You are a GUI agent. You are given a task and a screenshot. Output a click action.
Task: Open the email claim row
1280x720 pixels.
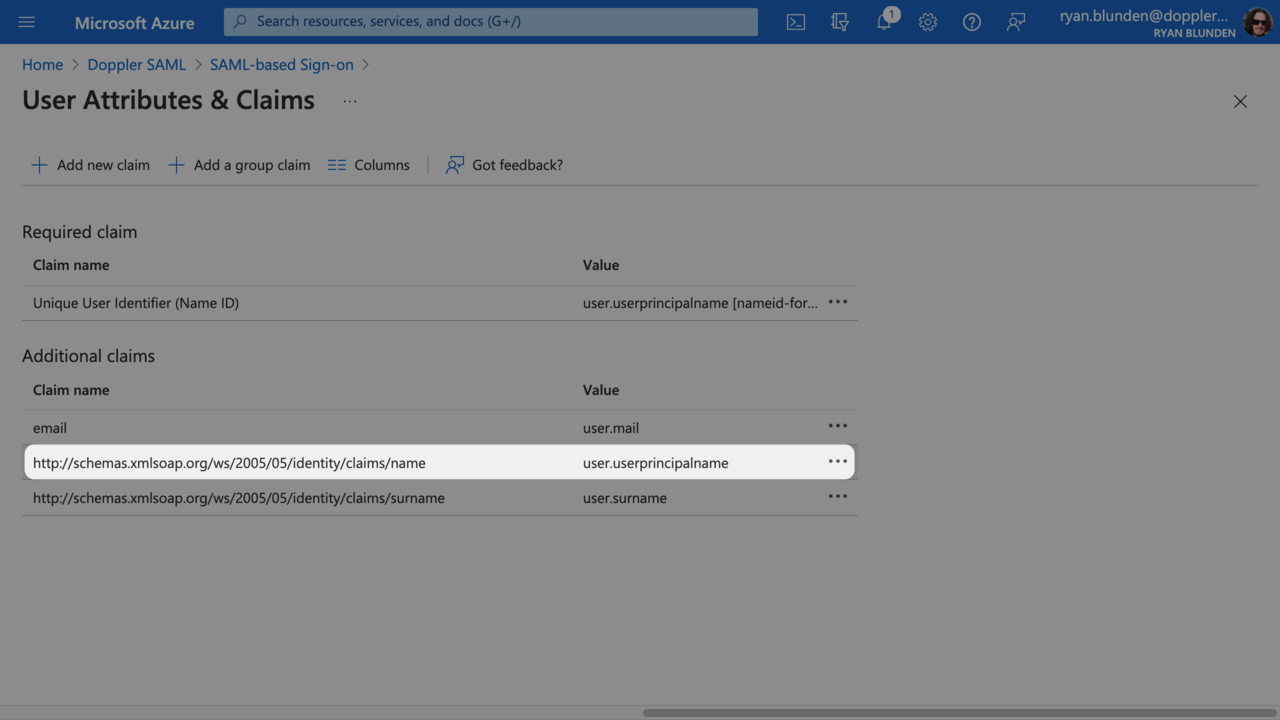pyautogui.click(x=440, y=427)
